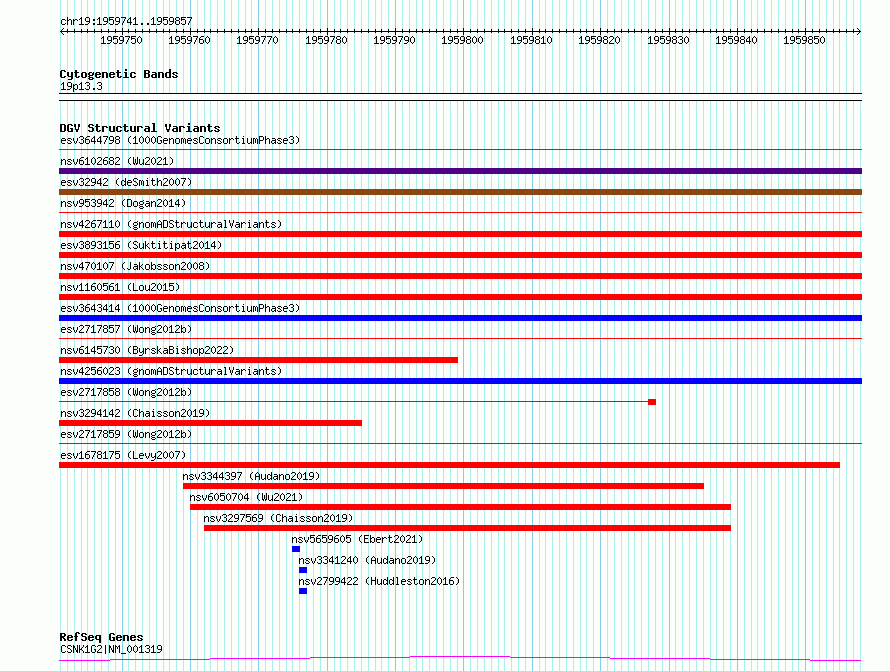Click ruler position 1959840
Image resolution: width=890 pixels, height=671 pixels.
(736, 40)
